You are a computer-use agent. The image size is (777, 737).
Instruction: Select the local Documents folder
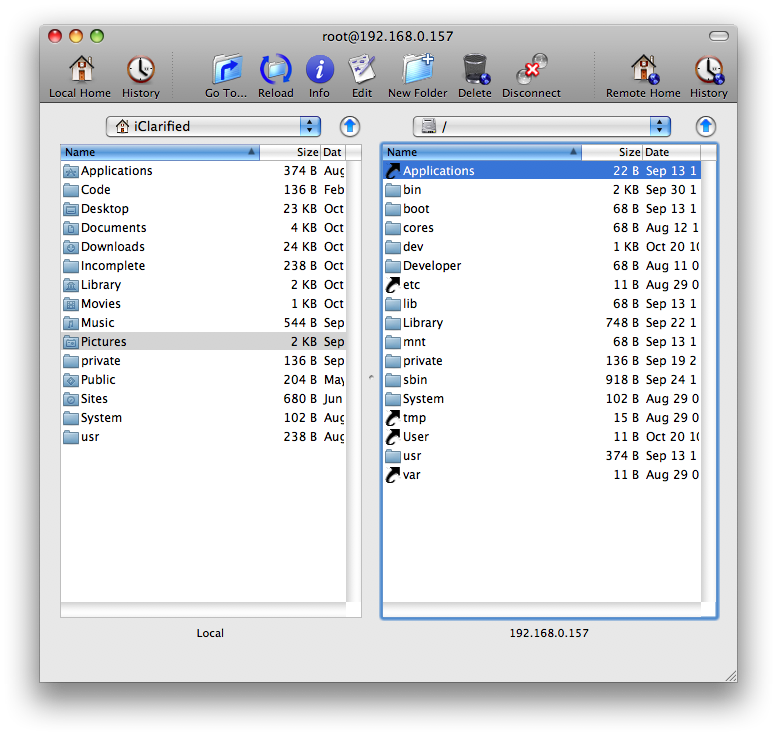113,228
